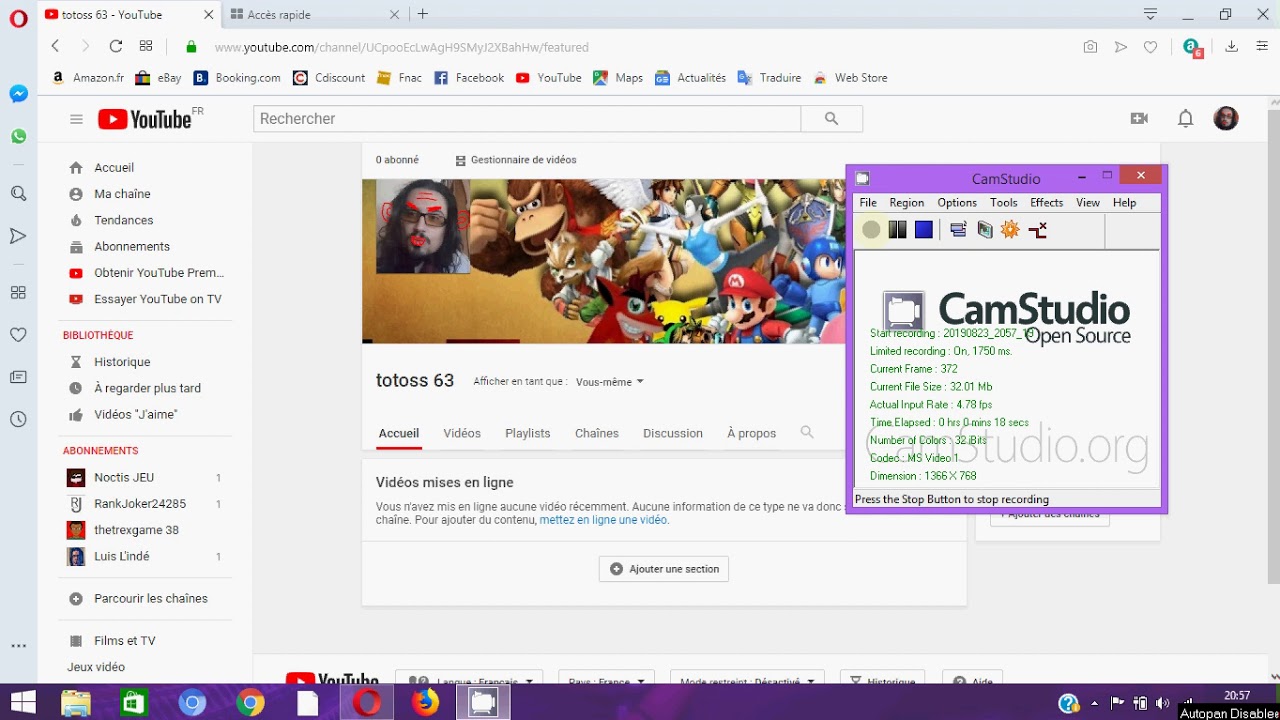Screen dimensions: 1280x720
Task: Switch to the À propos tab
Action: tap(751, 433)
